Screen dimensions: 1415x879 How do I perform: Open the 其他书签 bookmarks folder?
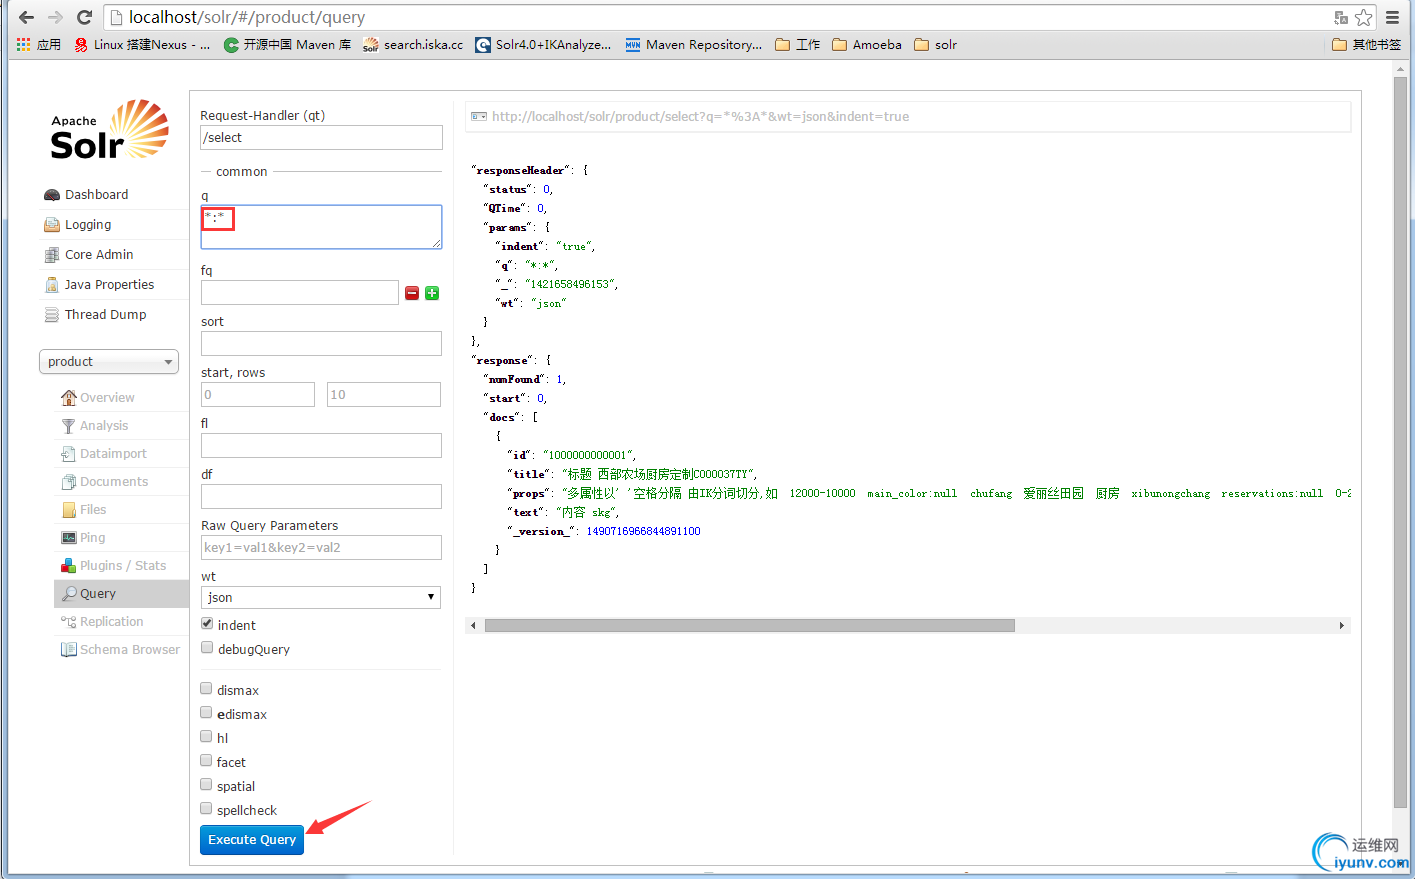1367,44
